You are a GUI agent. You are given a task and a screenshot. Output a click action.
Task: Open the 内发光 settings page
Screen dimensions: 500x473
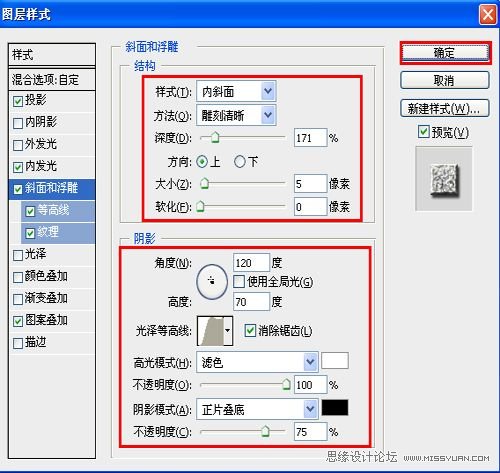[x=41, y=166]
